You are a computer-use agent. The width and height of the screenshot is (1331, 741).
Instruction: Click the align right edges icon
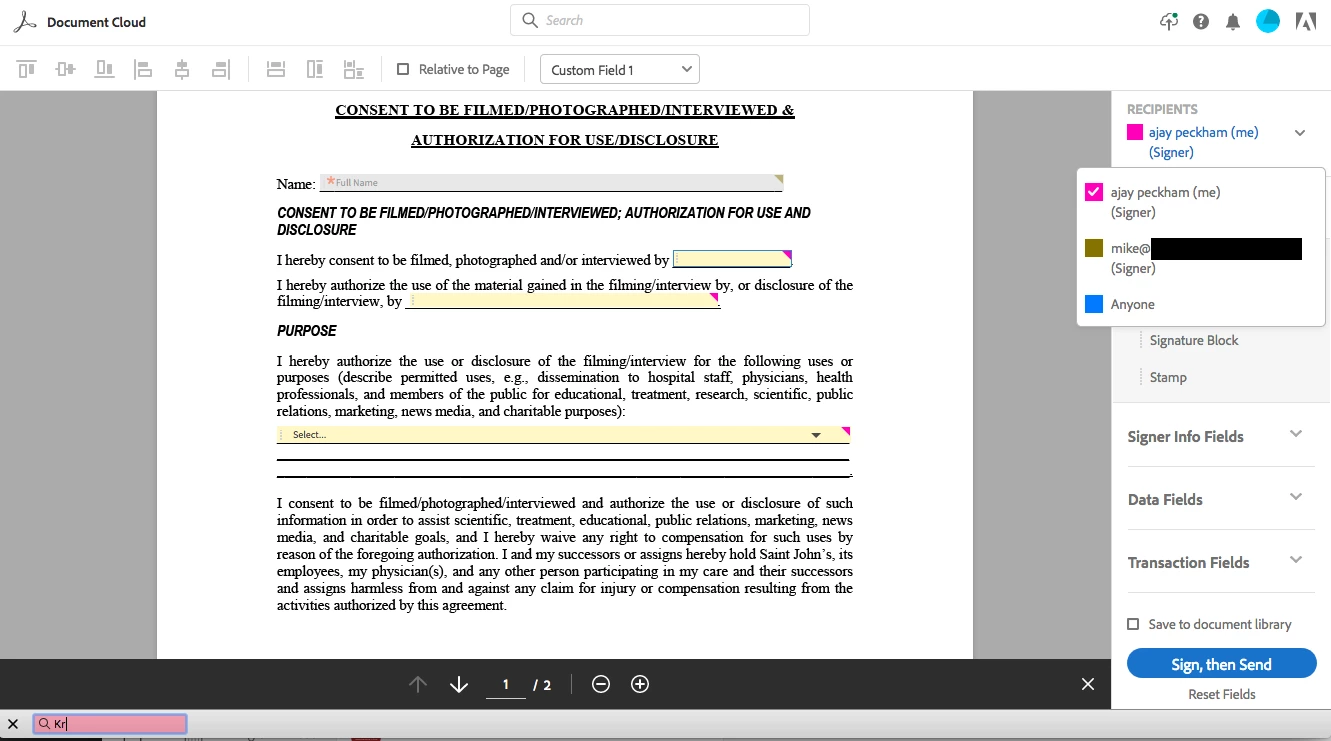pyautogui.click(x=221, y=69)
